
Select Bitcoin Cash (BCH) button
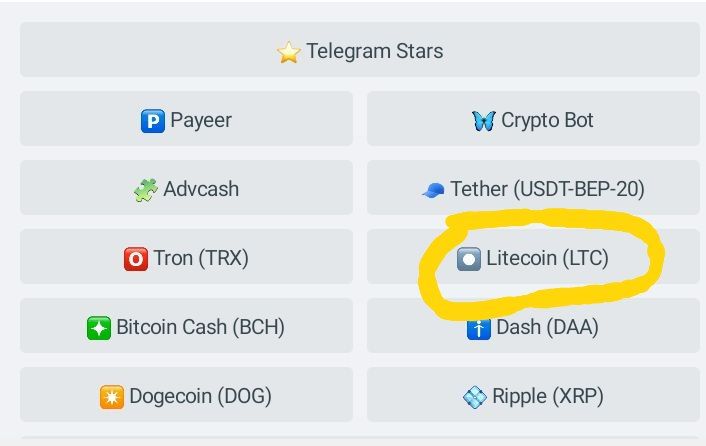pos(187,326)
